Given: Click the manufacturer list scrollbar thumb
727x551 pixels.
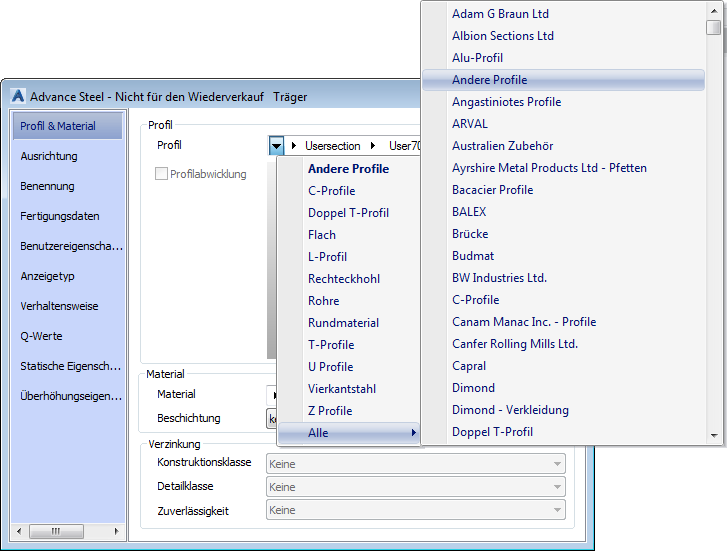Looking at the screenshot, I should click(714, 27).
